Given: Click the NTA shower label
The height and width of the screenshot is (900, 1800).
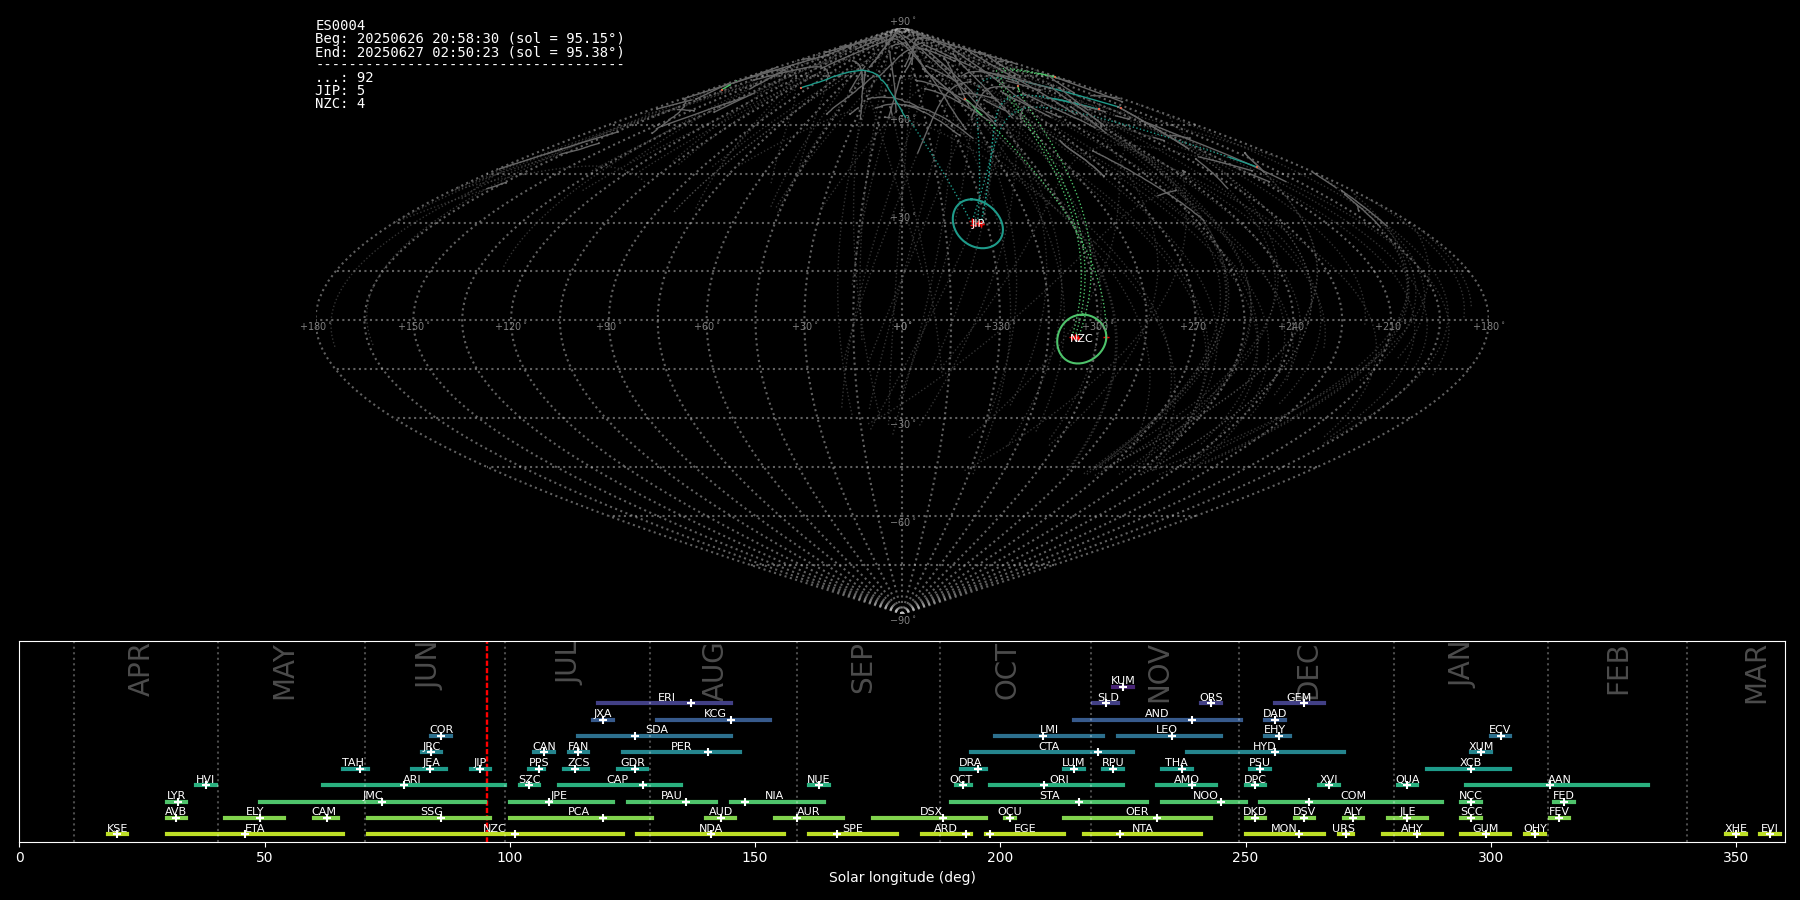Looking at the screenshot, I should [1142, 829].
